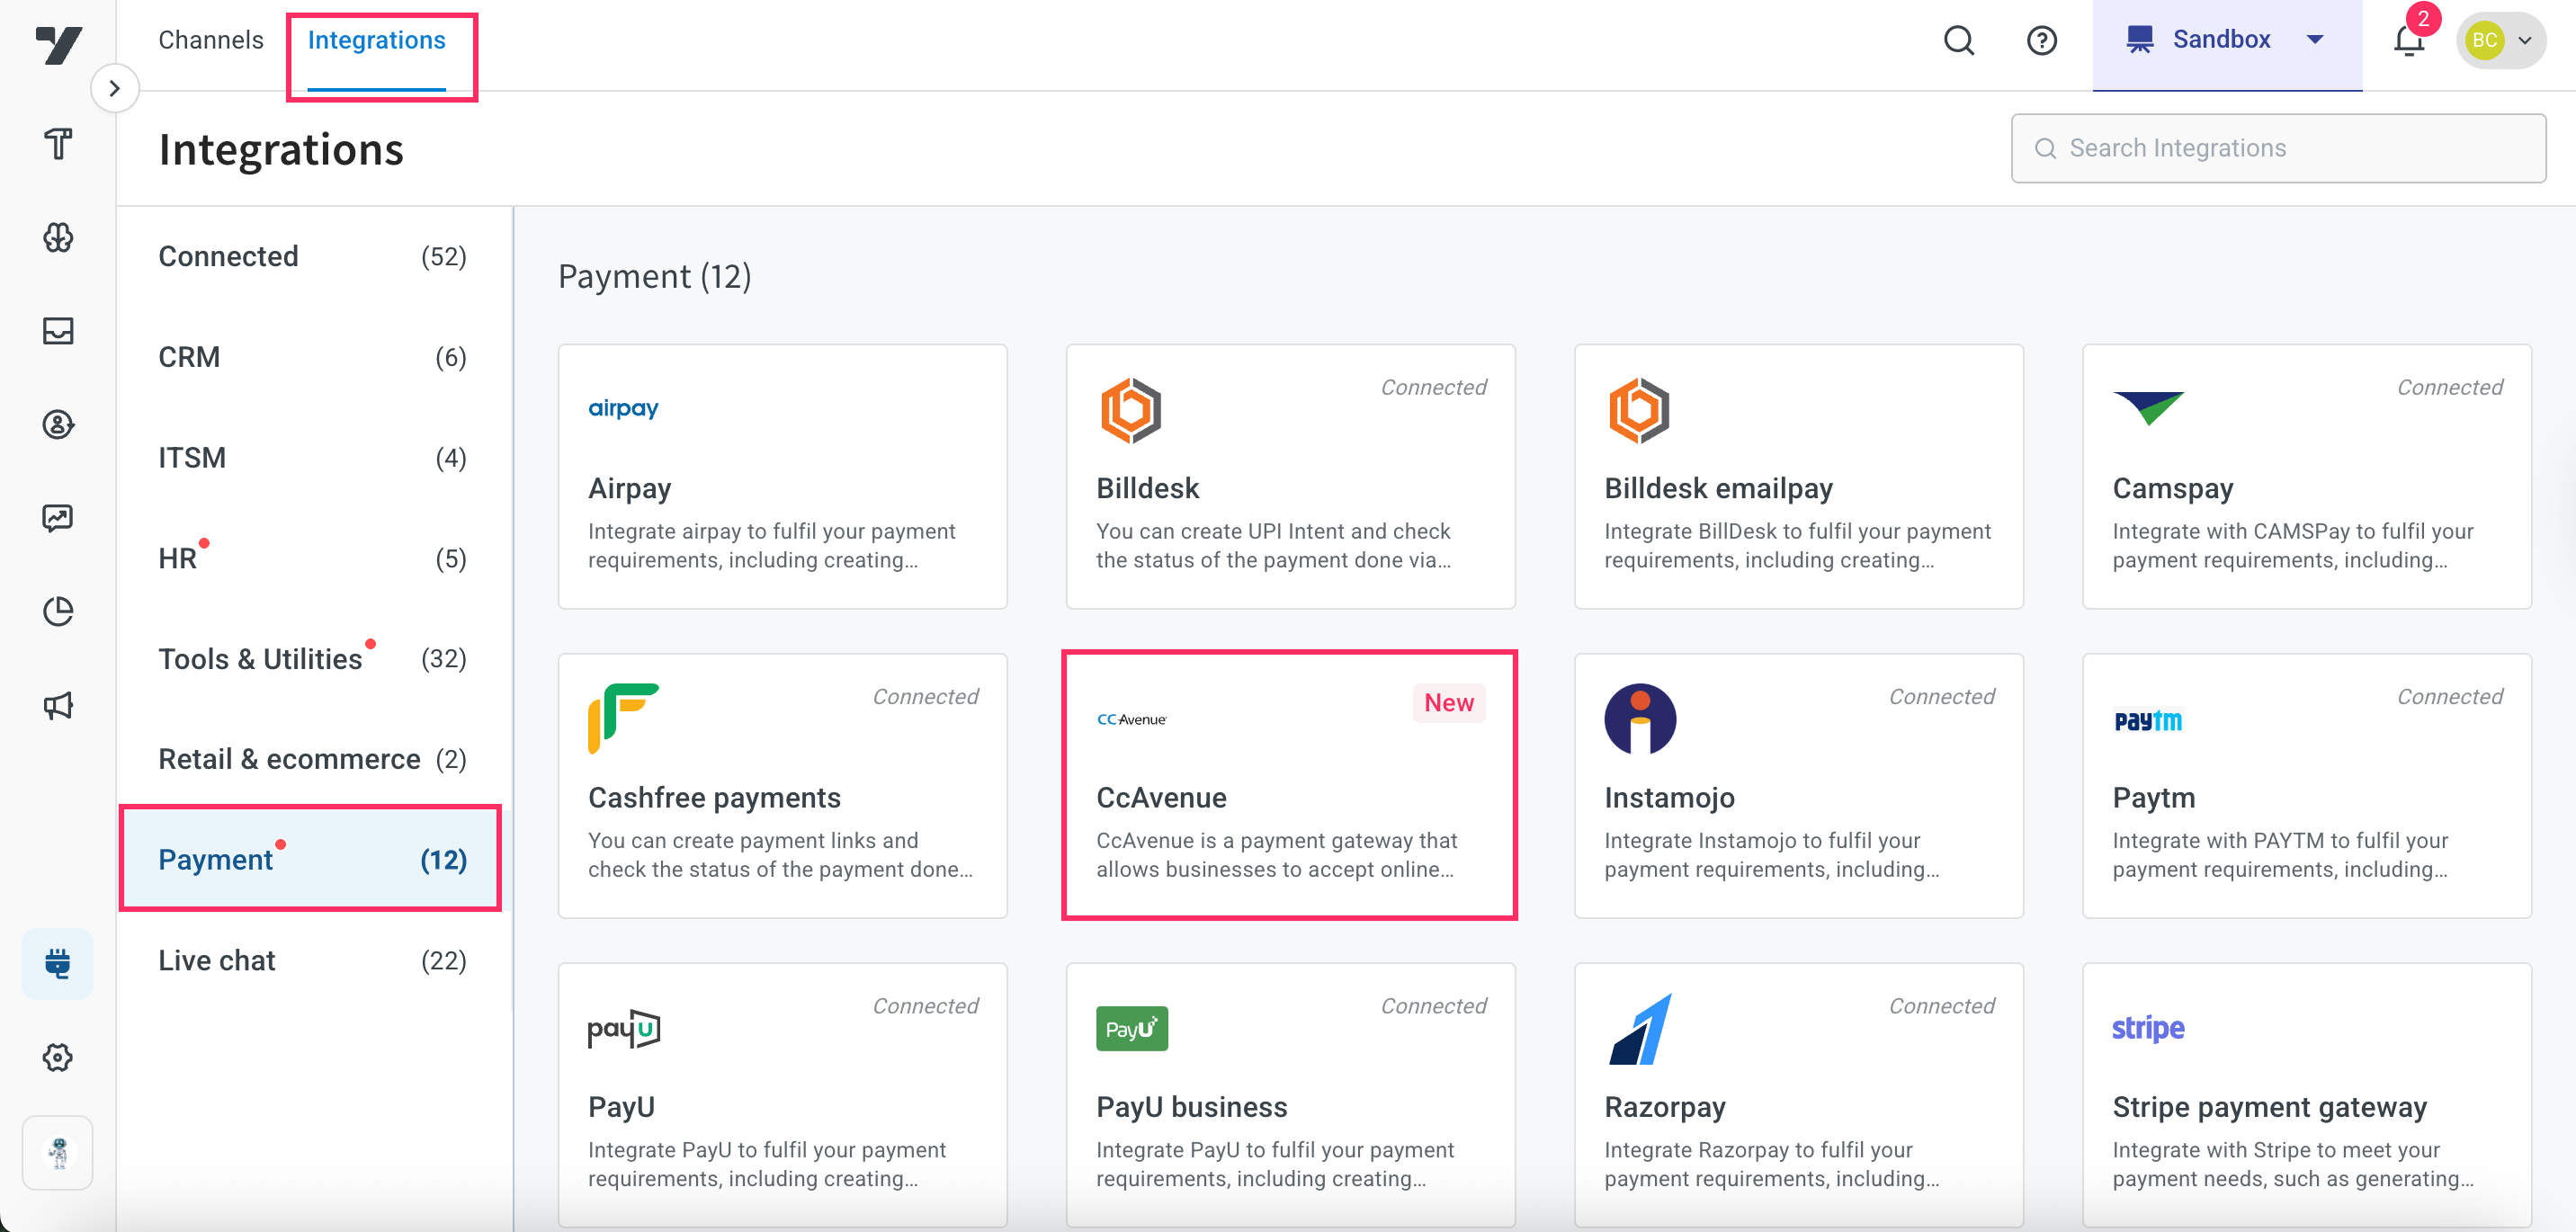Open the Stripe payment gateway card title
This screenshot has width=2576, height=1232.
2269,1107
